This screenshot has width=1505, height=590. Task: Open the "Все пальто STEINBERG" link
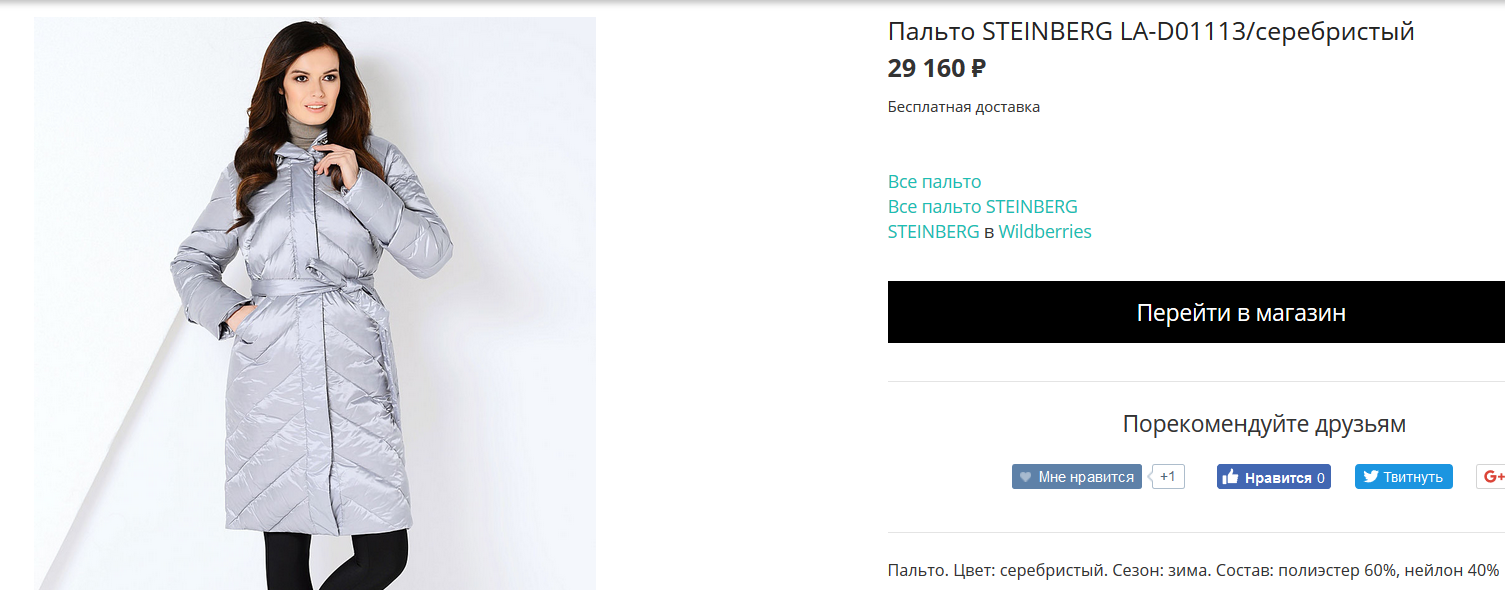(x=982, y=207)
